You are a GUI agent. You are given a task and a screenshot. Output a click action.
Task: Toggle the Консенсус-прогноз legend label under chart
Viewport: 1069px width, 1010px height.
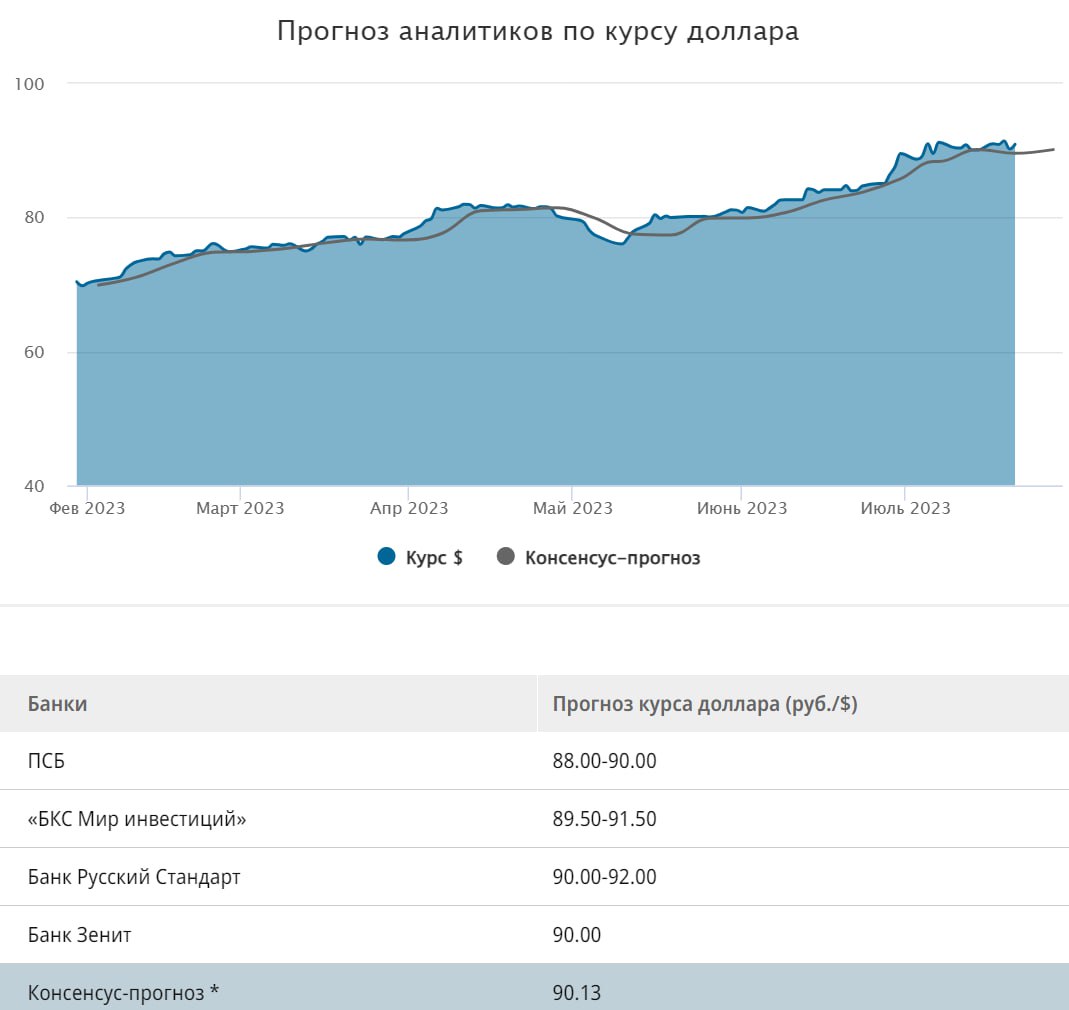612,558
